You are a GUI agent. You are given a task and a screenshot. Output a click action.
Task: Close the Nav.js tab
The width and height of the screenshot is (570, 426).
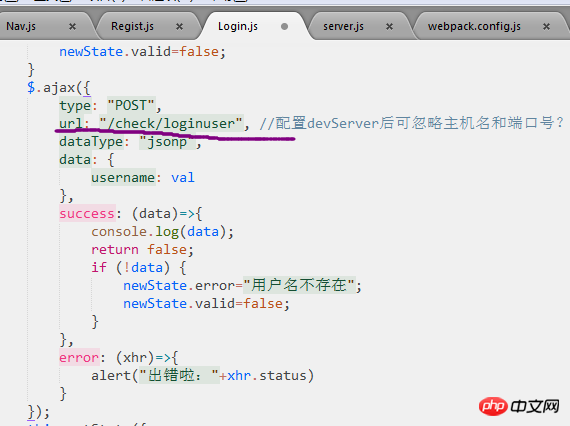[72, 27]
